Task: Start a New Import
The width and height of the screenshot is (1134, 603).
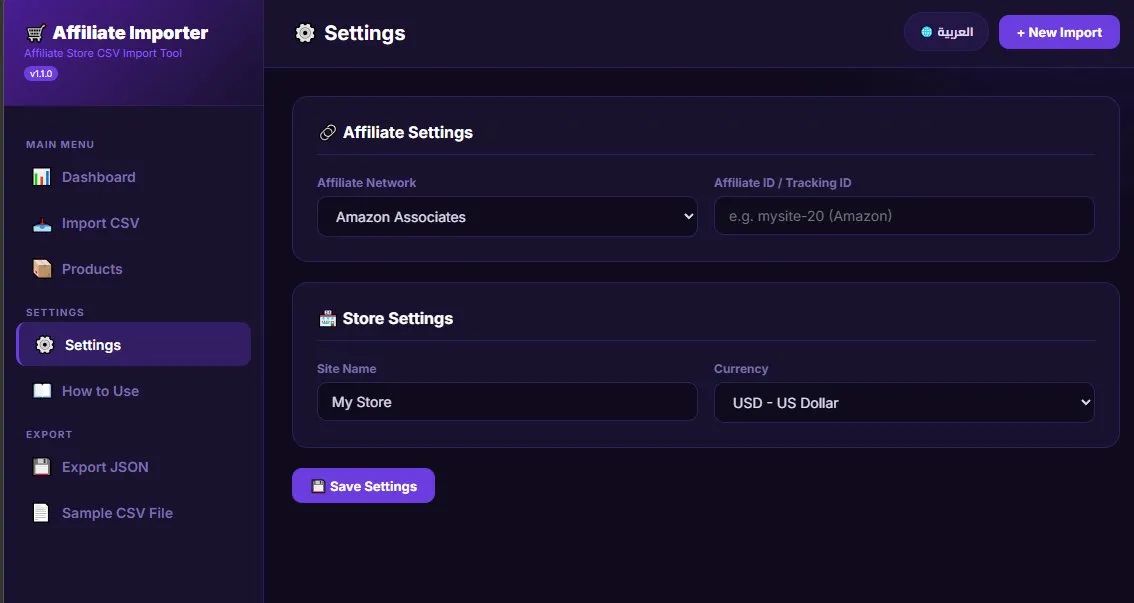Action: [1059, 32]
